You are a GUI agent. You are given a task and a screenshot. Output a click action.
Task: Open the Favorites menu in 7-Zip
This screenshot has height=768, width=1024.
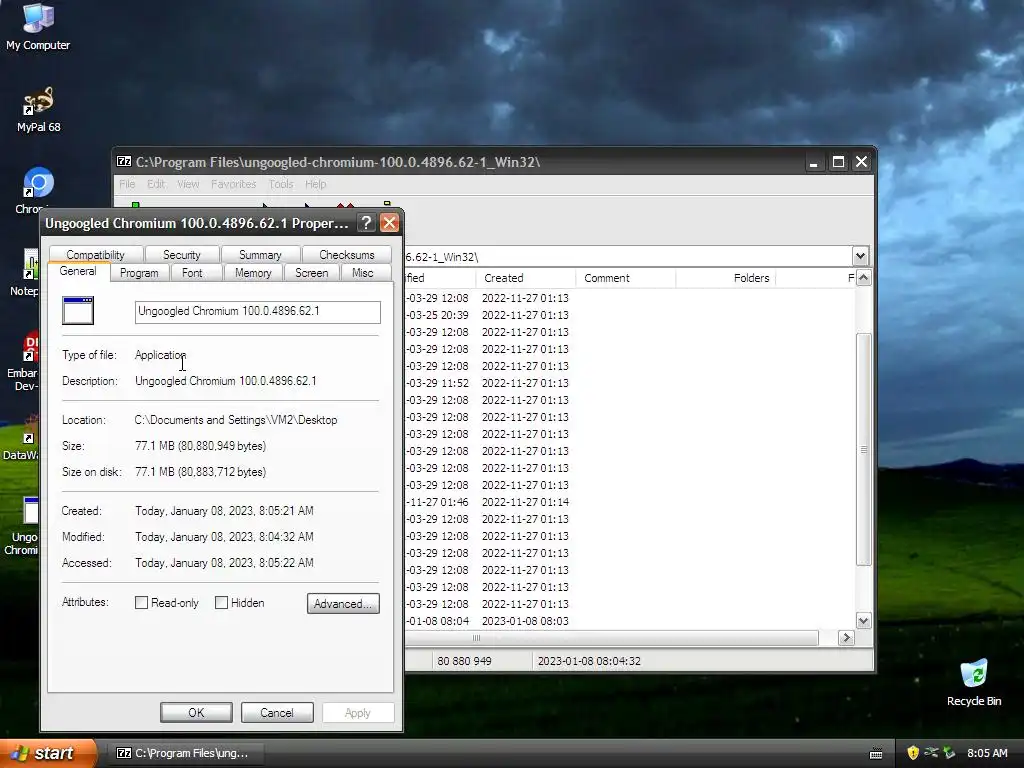point(233,184)
